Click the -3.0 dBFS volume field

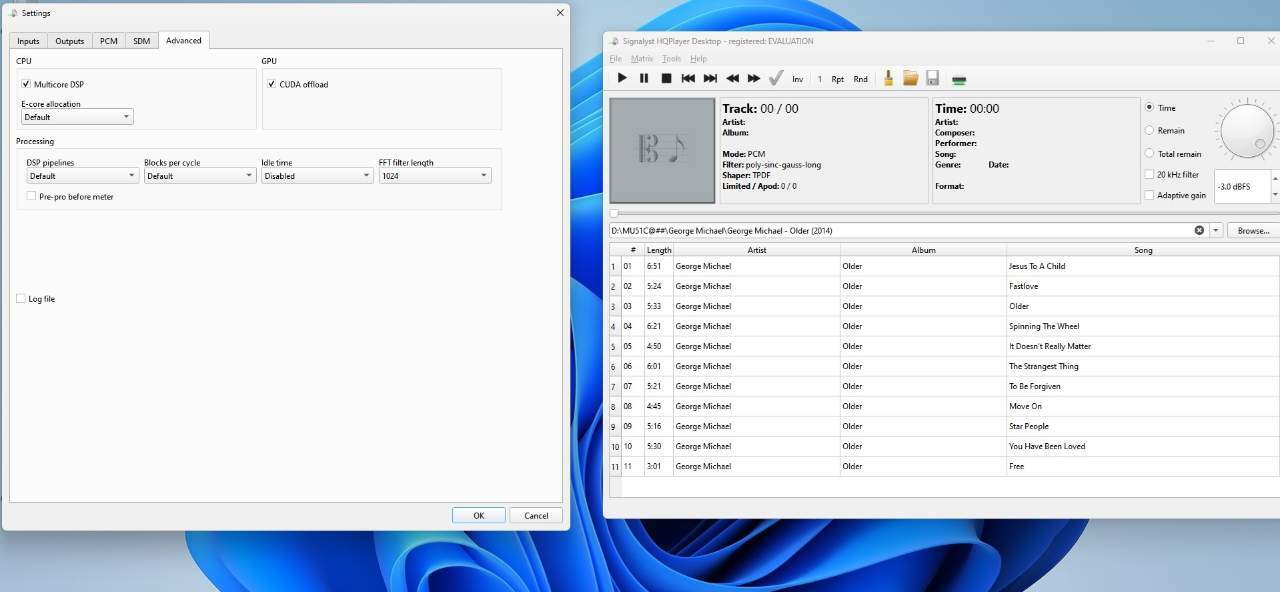(x=1241, y=187)
